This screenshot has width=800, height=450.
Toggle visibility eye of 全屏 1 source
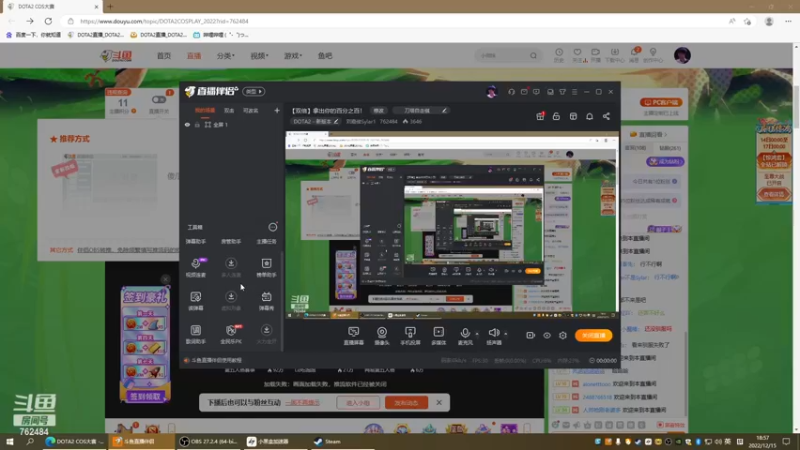(187, 124)
